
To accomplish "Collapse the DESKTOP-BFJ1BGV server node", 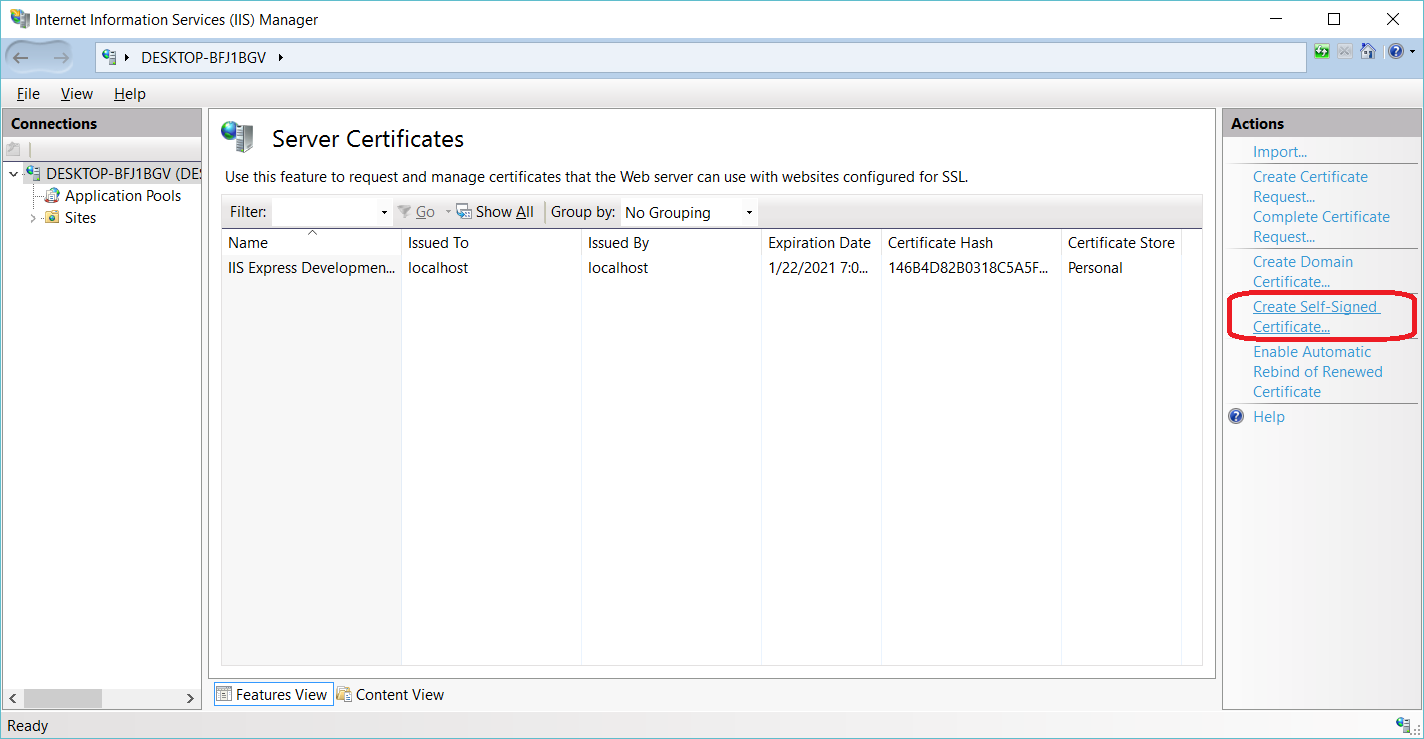I will [13, 174].
